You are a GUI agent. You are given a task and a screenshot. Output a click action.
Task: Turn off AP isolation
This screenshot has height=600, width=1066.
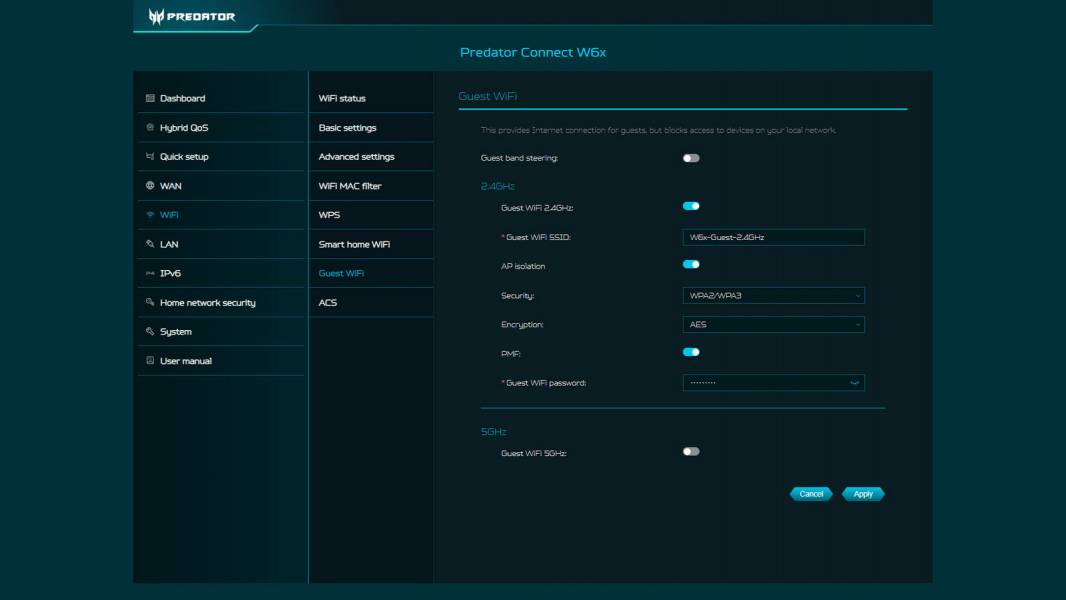(689, 266)
